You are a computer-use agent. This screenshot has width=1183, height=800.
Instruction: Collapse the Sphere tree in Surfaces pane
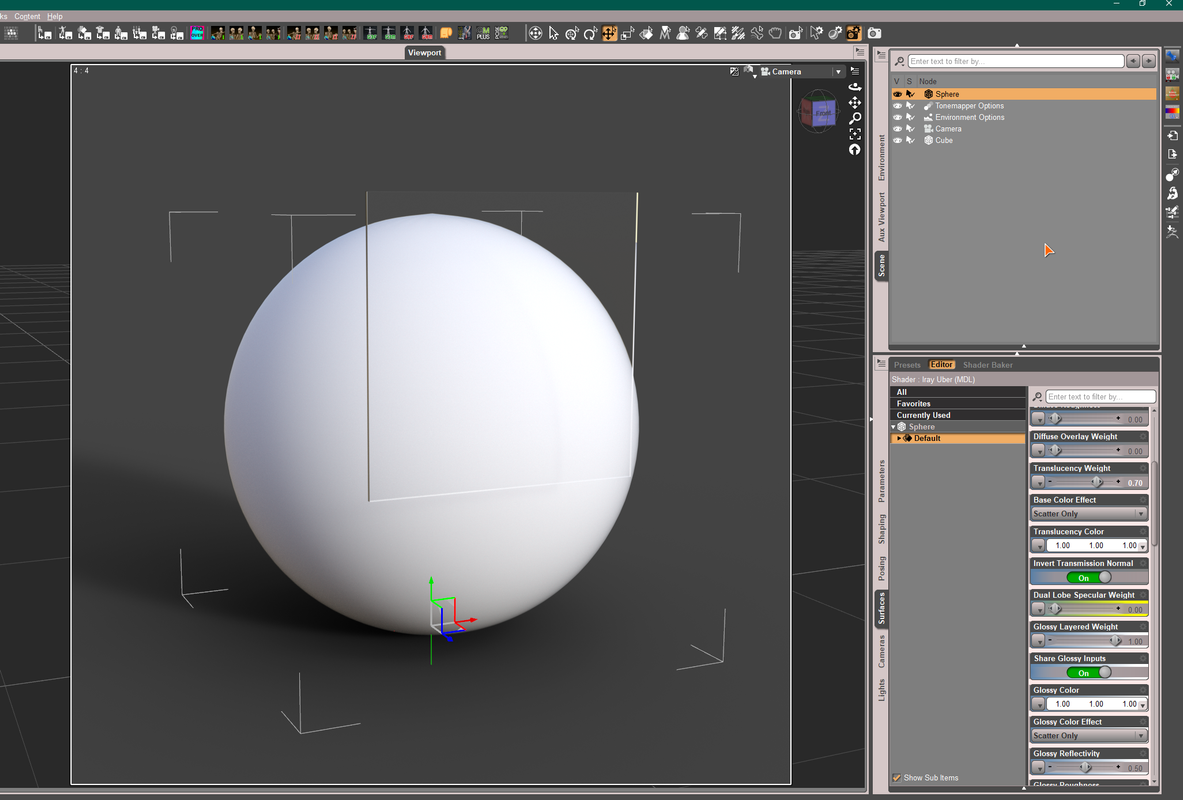pyautogui.click(x=894, y=427)
